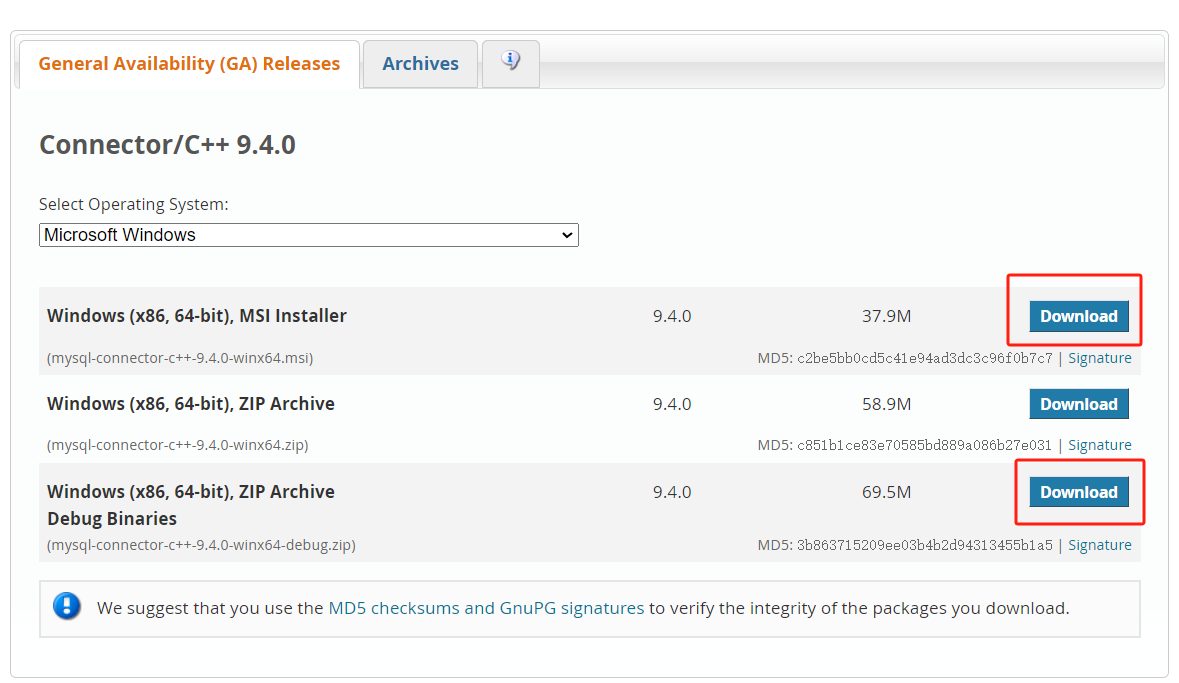Click the Connector/C++ 9.4.0 heading
This screenshot has width=1179, height=683.
coord(168,144)
